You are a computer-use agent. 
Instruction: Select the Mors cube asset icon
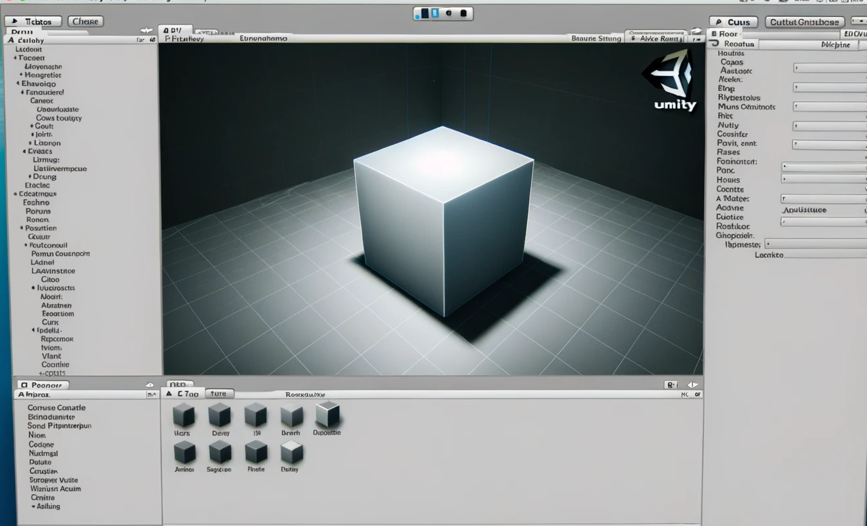click(183, 416)
